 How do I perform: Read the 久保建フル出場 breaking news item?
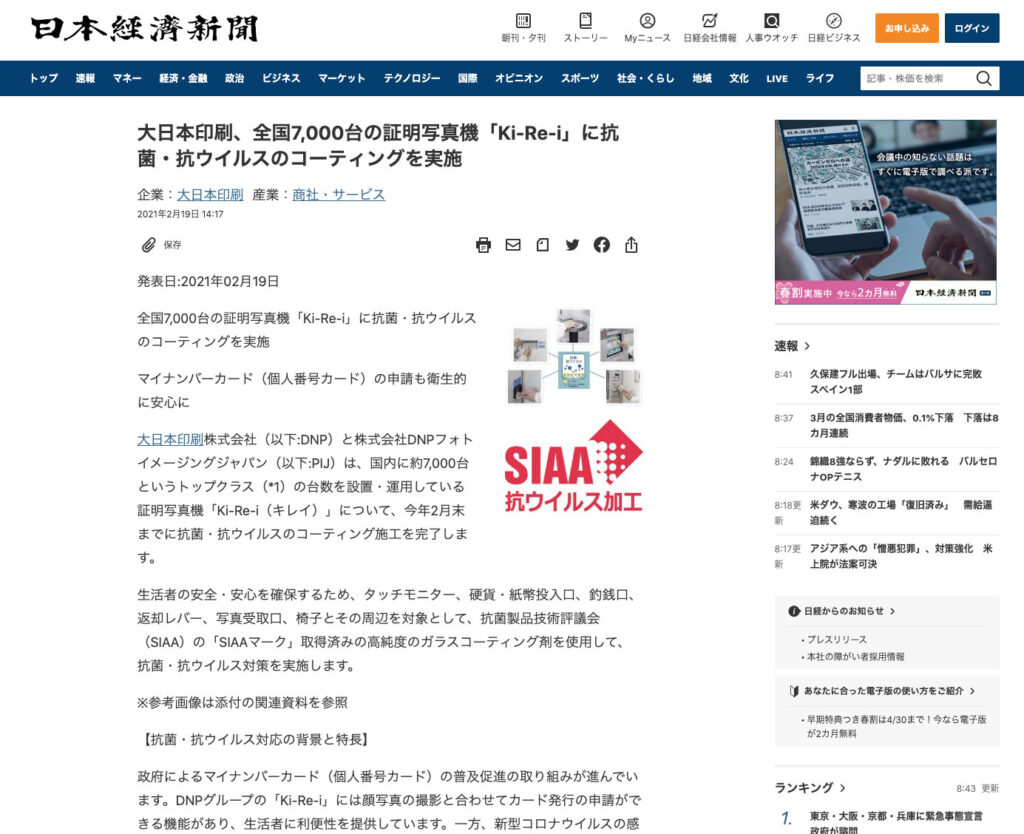point(895,381)
